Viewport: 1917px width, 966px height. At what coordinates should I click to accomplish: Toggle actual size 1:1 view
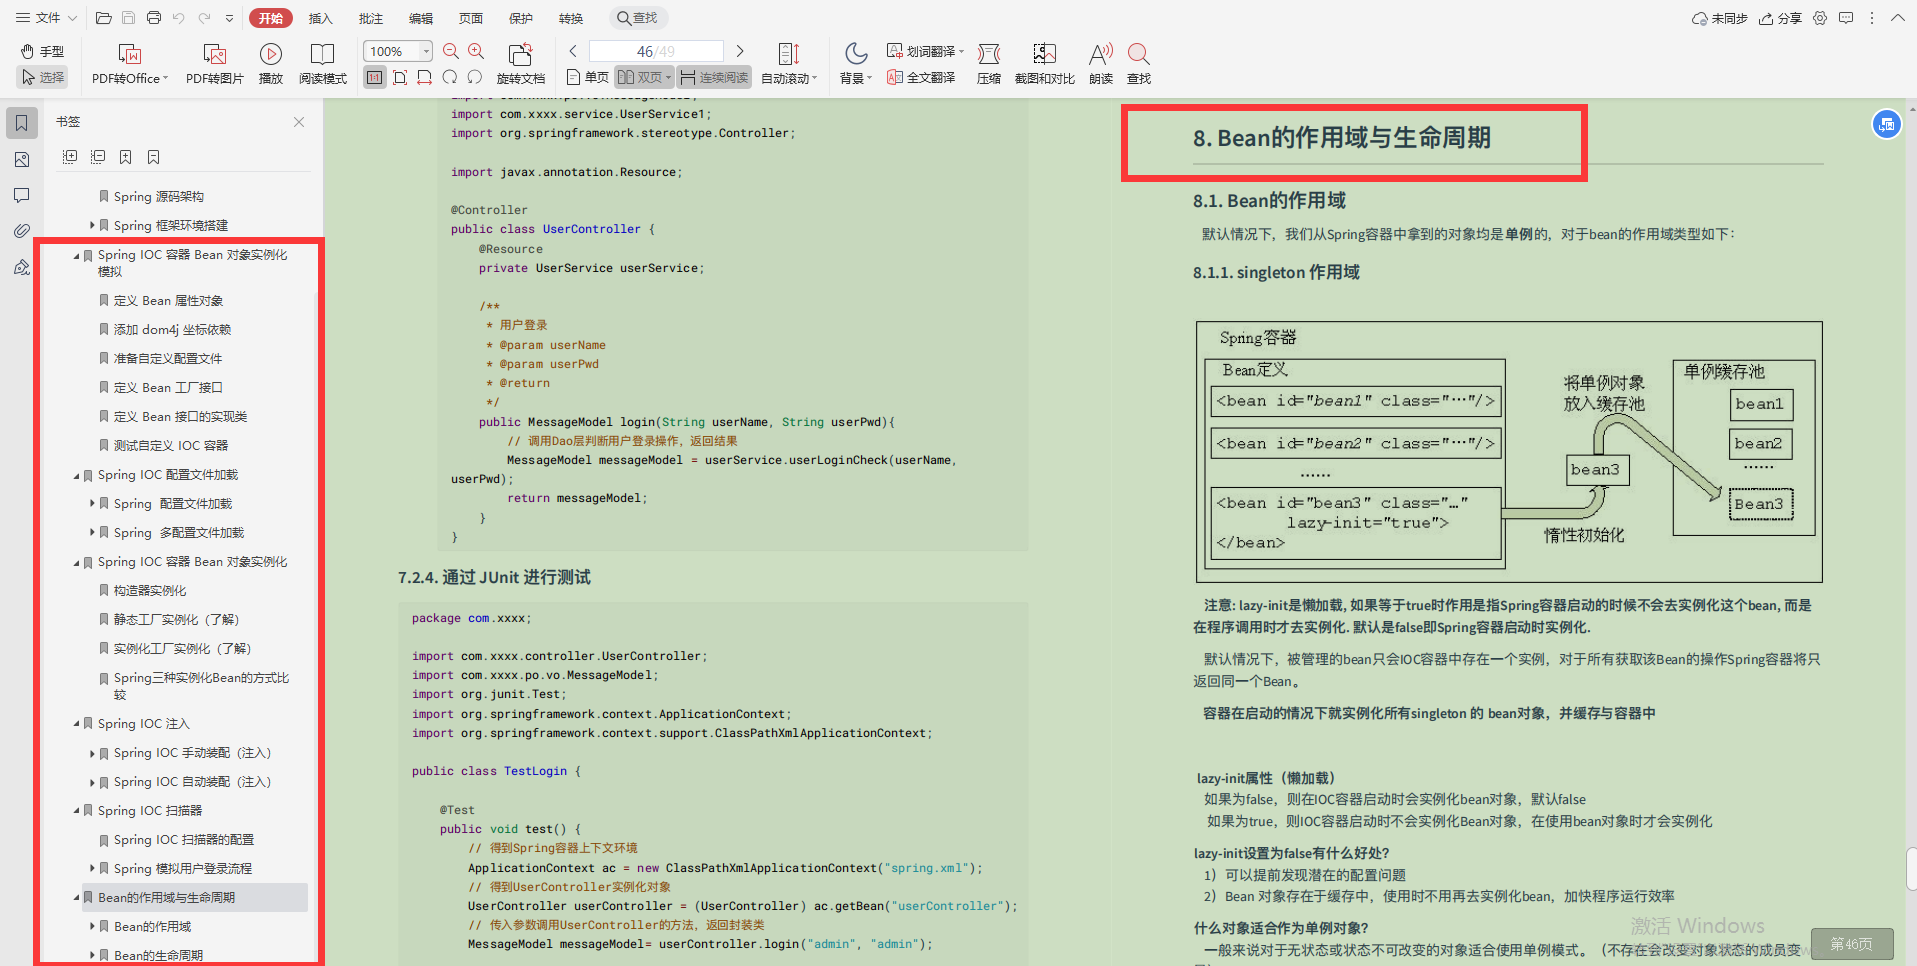point(375,77)
